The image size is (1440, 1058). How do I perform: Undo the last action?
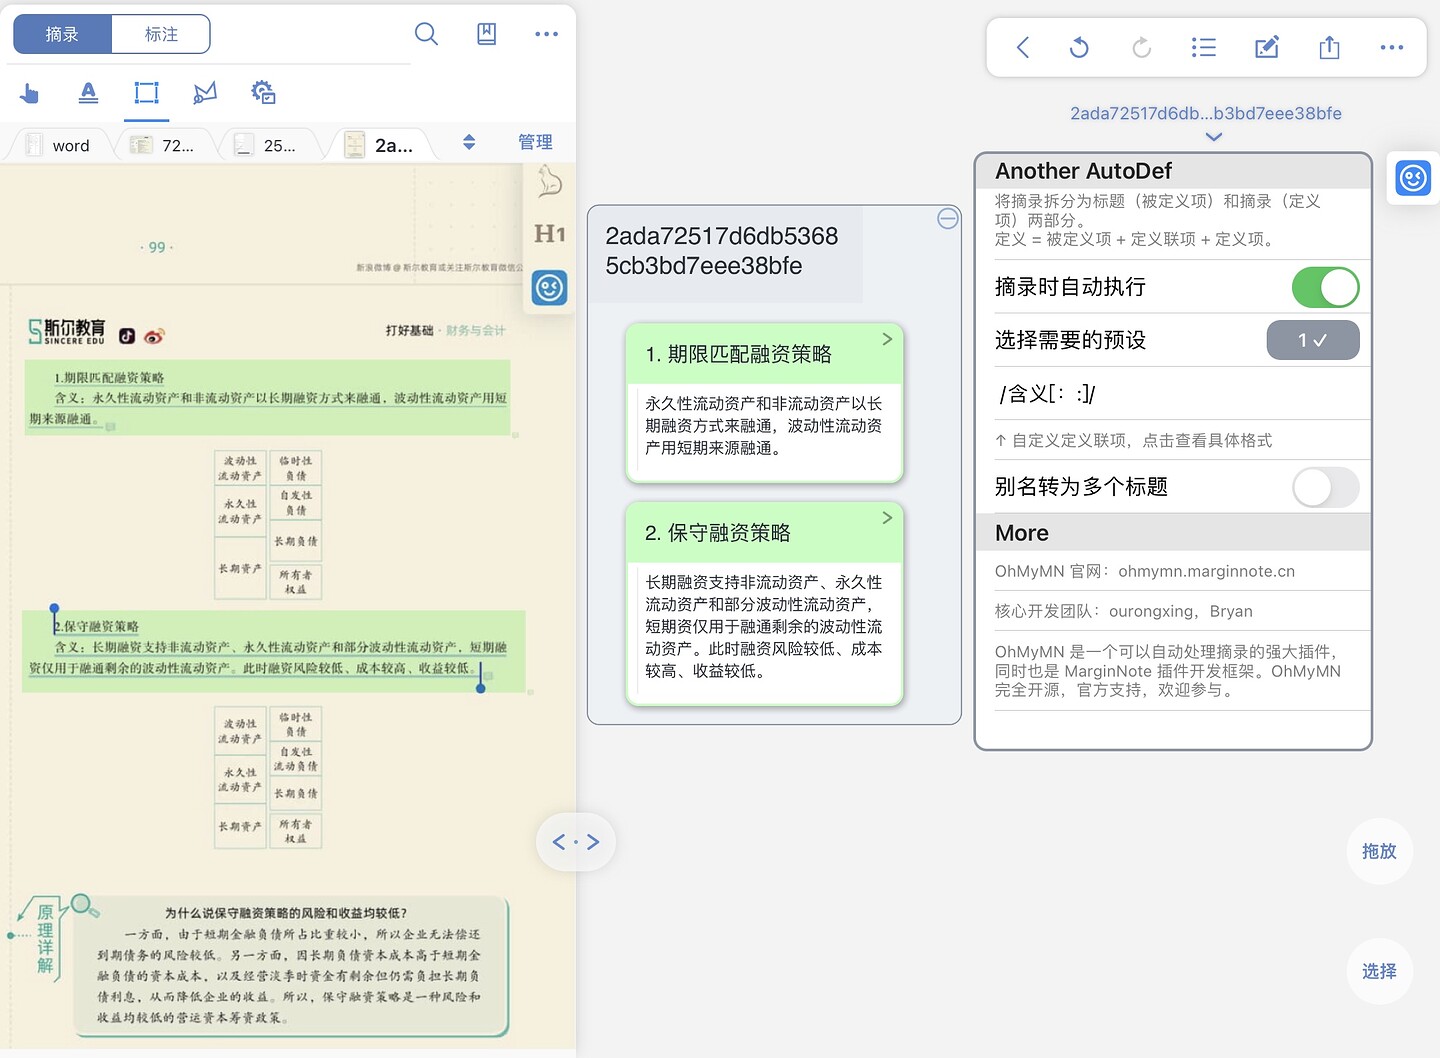click(x=1079, y=47)
